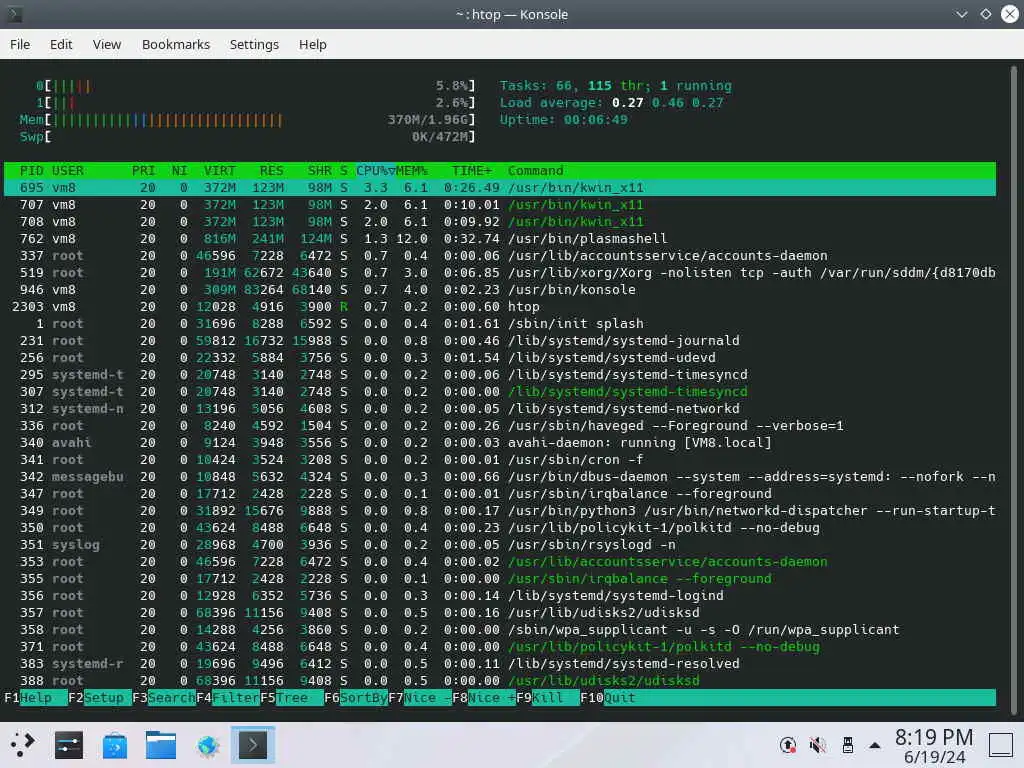Click F5 Tree in htop footer

click(x=291, y=697)
